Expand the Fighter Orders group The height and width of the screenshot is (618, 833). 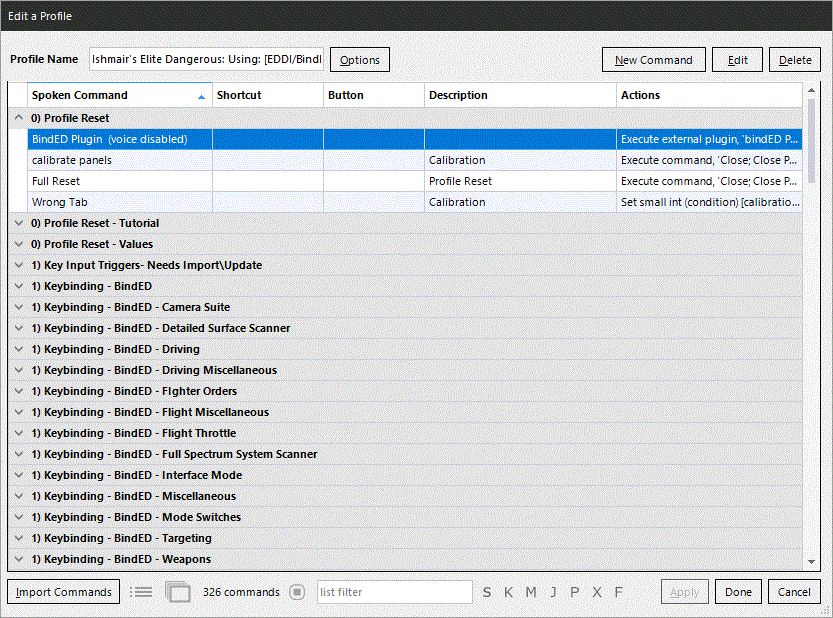pyautogui.click(x=19, y=391)
